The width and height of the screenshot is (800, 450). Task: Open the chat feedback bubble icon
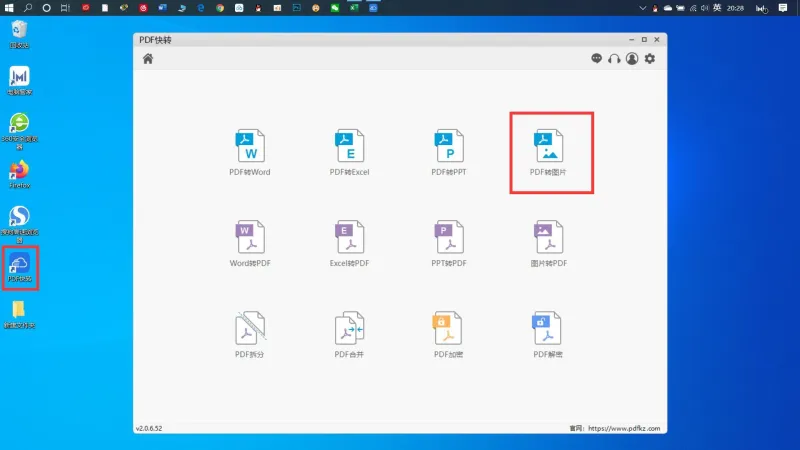596,59
